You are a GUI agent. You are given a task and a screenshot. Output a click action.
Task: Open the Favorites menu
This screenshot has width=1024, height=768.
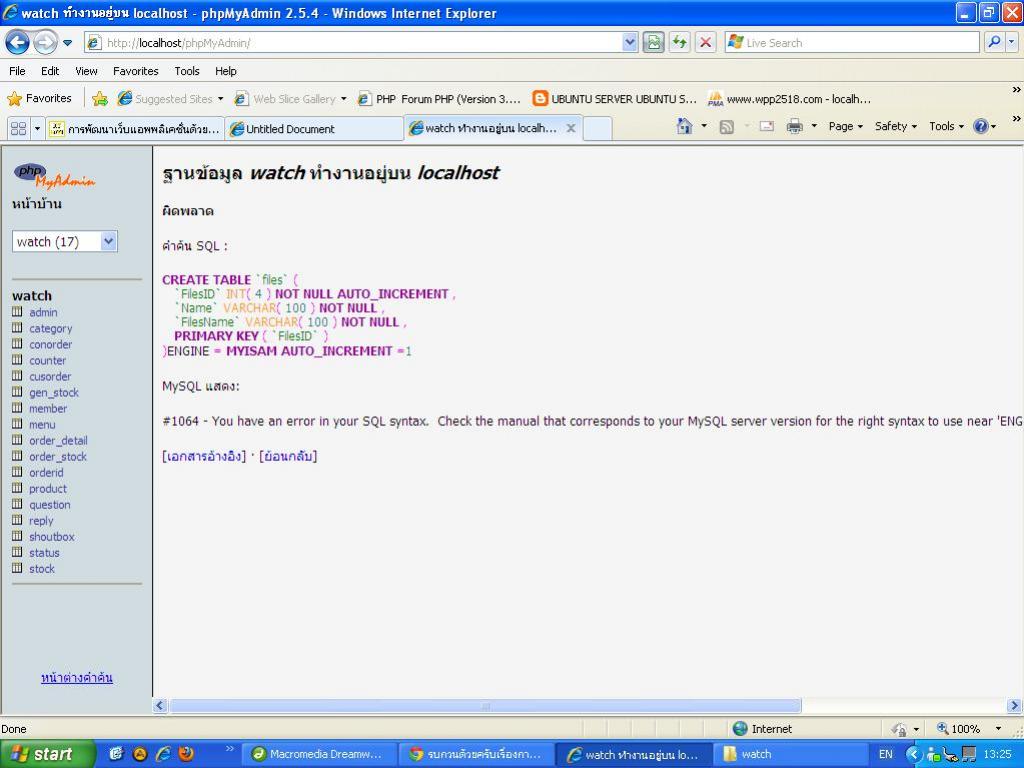pyautogui.click(x=136, y=71)
